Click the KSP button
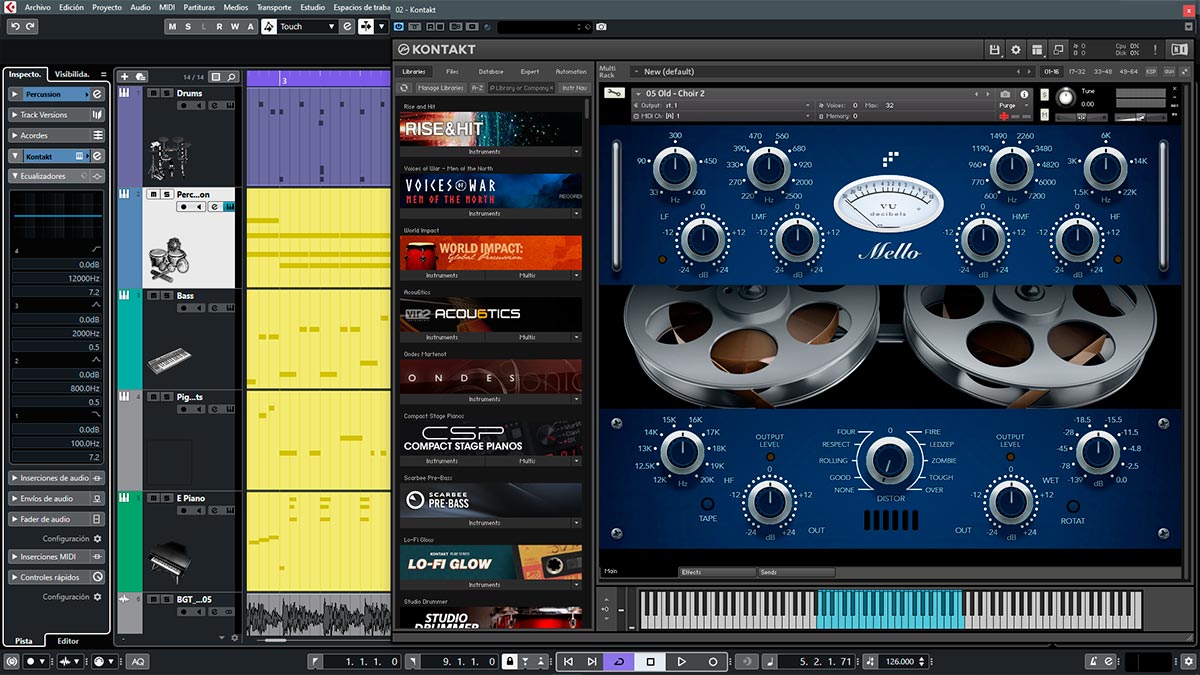 (x=1151, y=72)
